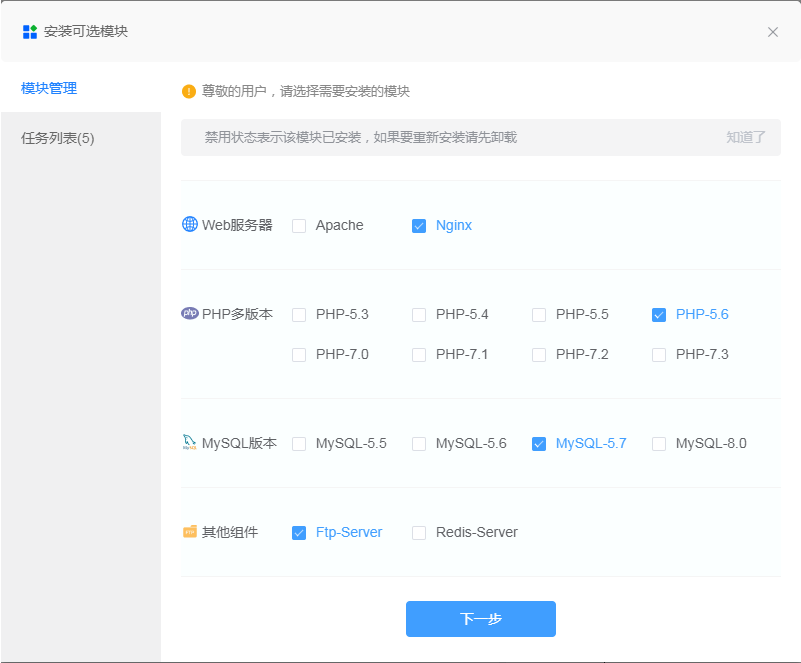Dismiss notice with 知道了 link
801x663 pixels.
(x=746, y=137)
